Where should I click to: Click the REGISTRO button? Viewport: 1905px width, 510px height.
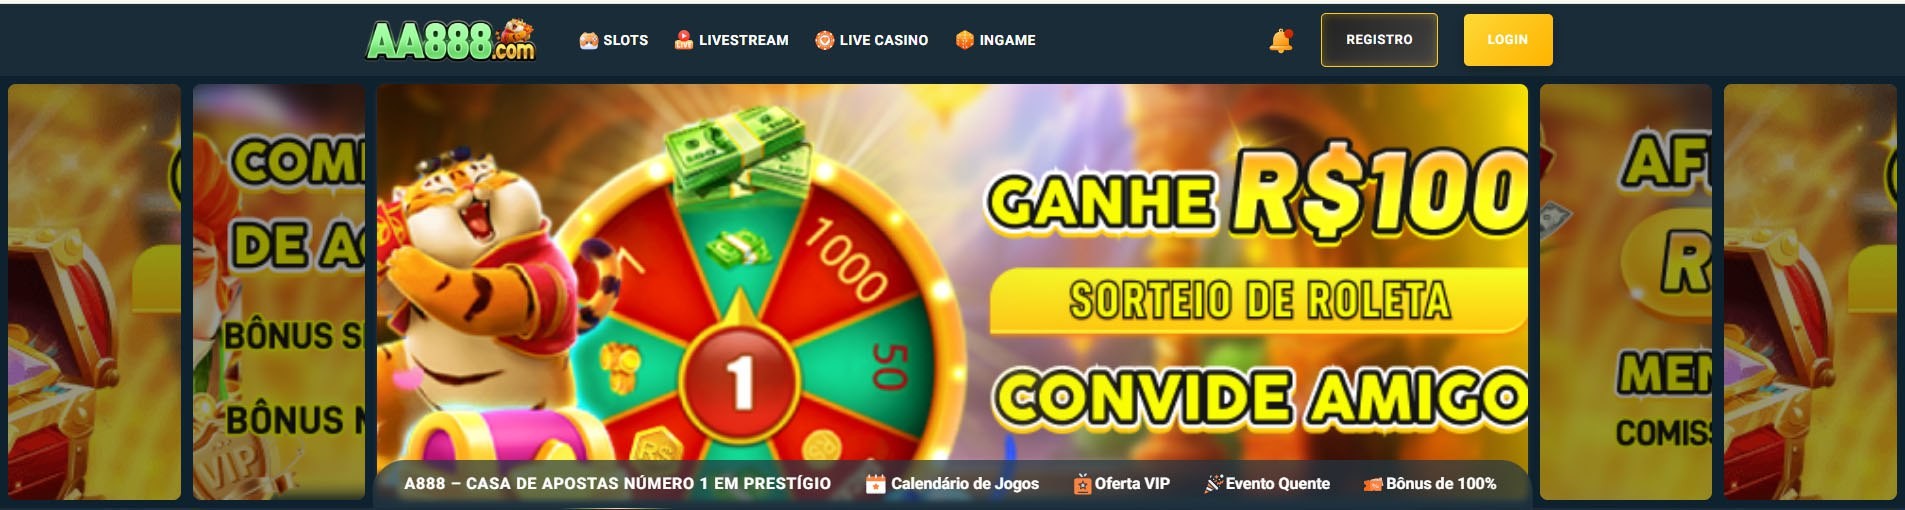1379,40
